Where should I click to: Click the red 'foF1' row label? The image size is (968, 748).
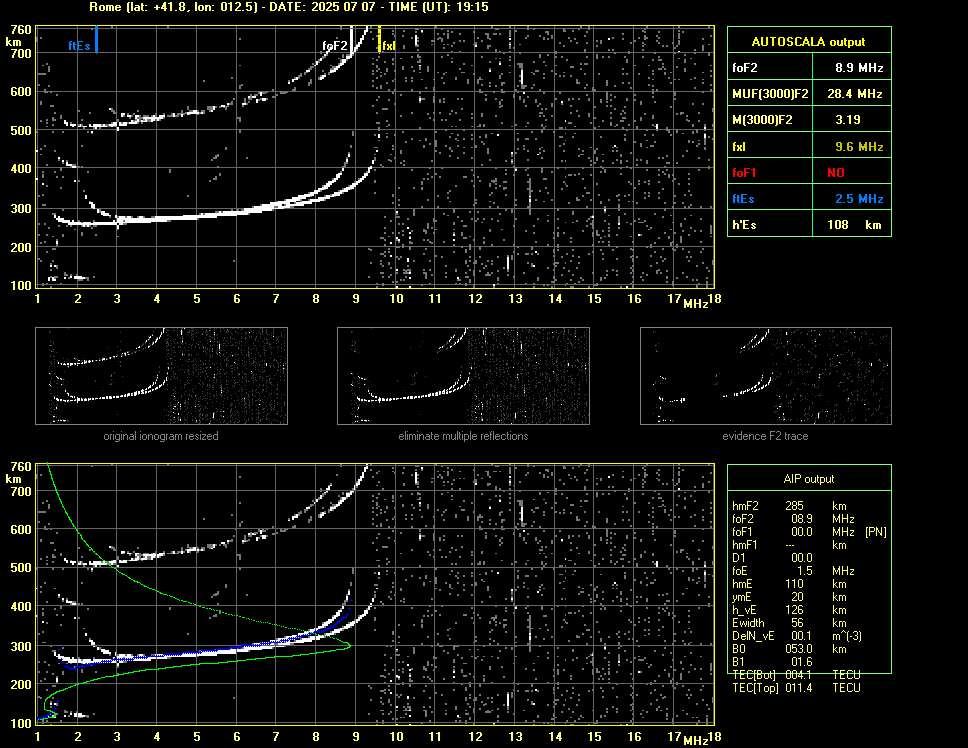point(744,173)
